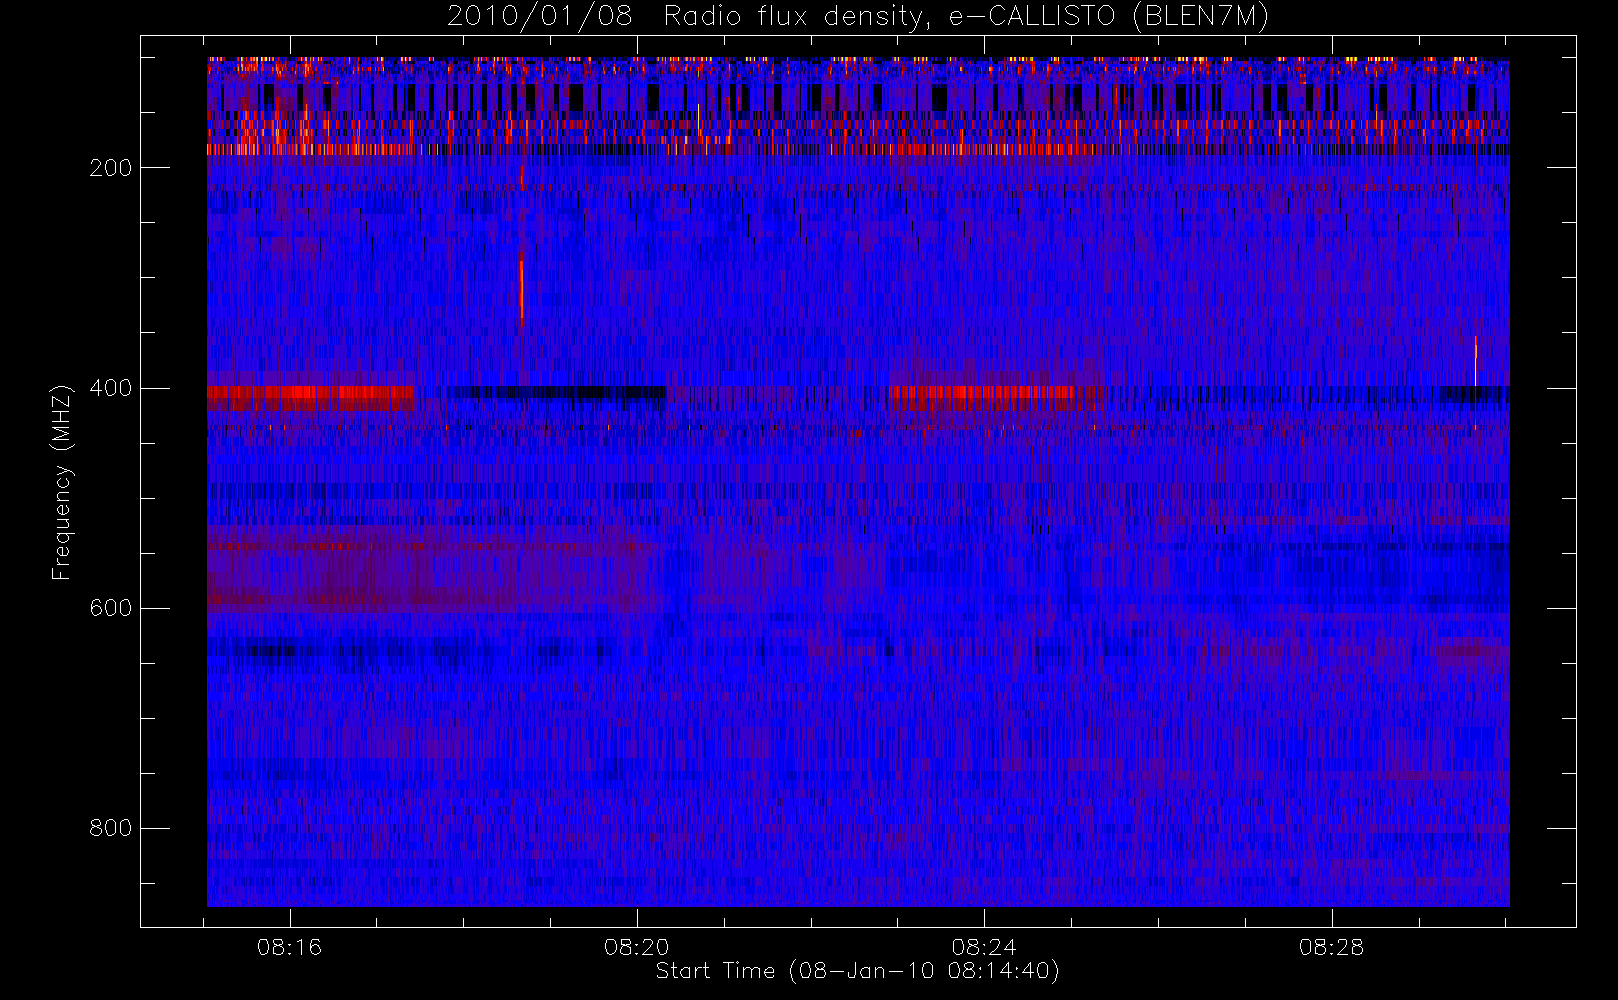Click the 'Start Time (08-Jan-10 08:14:40)' axis label

click(857, 971)
